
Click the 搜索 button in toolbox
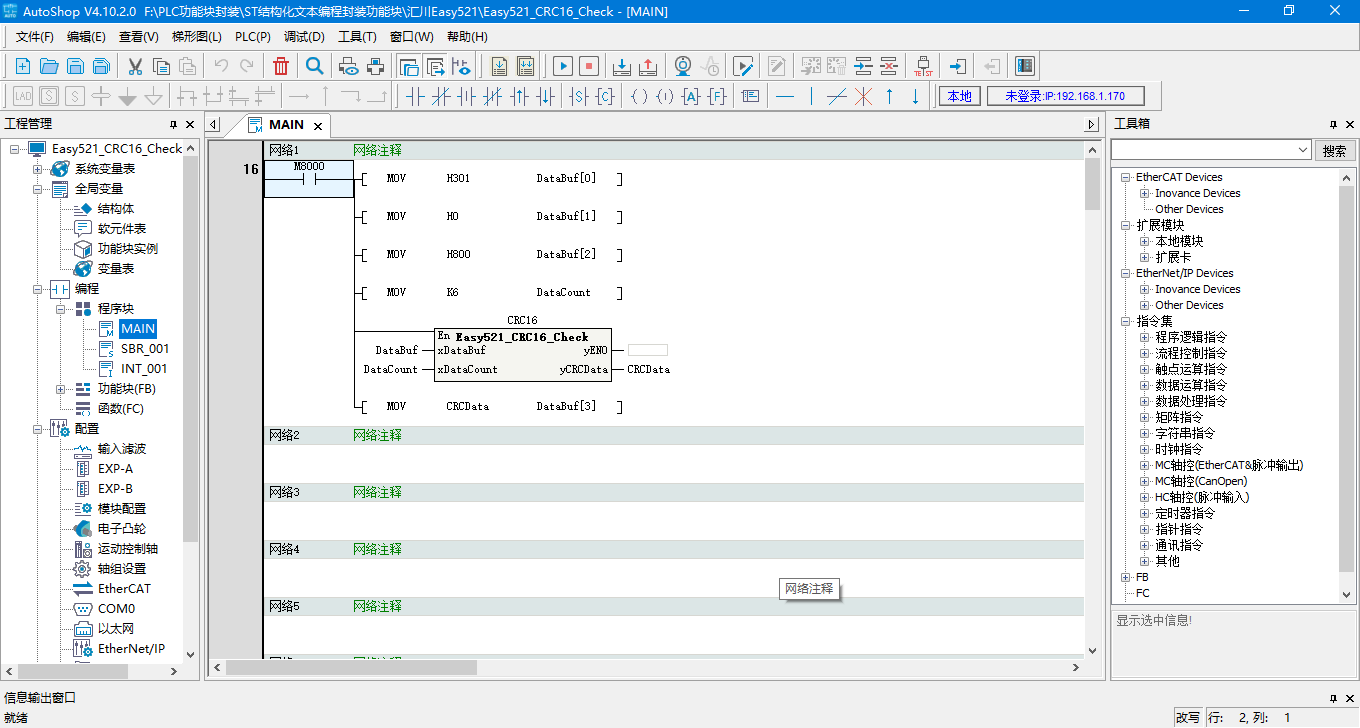coord(1334,151)
